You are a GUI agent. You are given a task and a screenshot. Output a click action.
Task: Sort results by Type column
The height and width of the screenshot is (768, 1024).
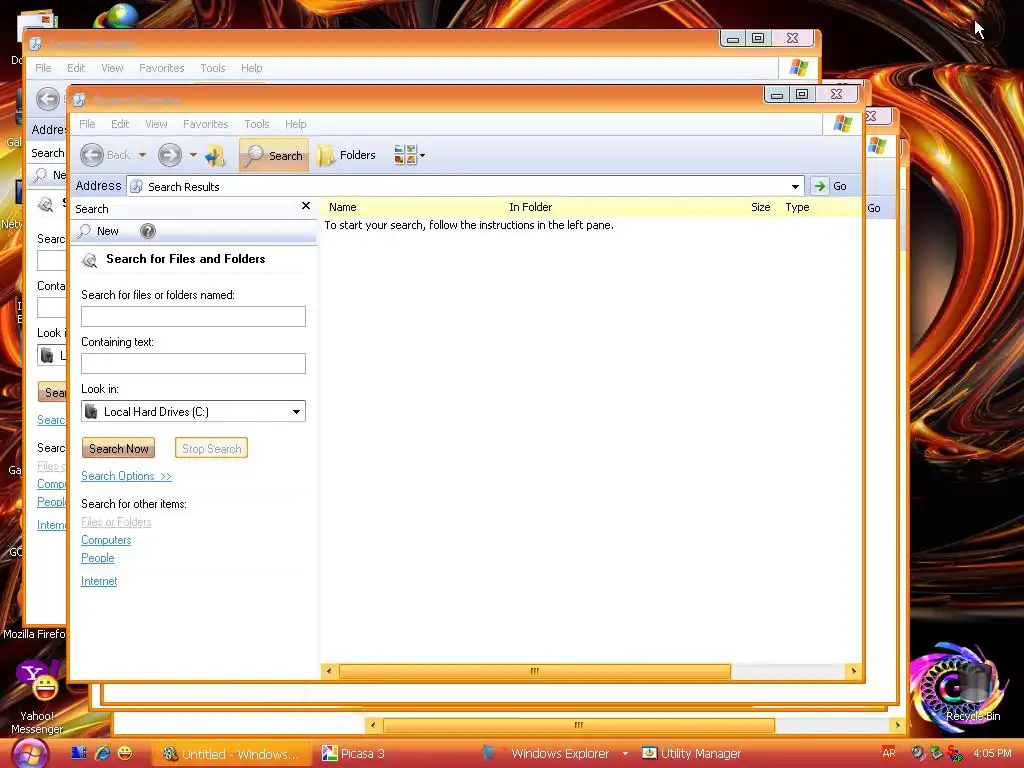point(797,207)
